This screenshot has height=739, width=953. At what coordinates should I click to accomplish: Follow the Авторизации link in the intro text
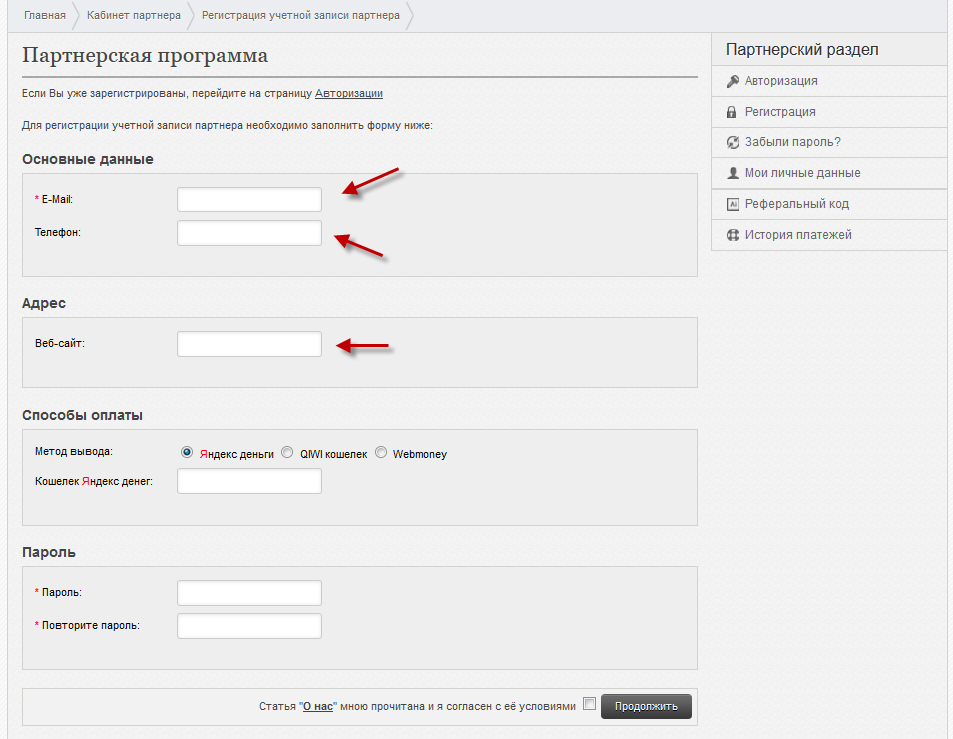point(349,94)
